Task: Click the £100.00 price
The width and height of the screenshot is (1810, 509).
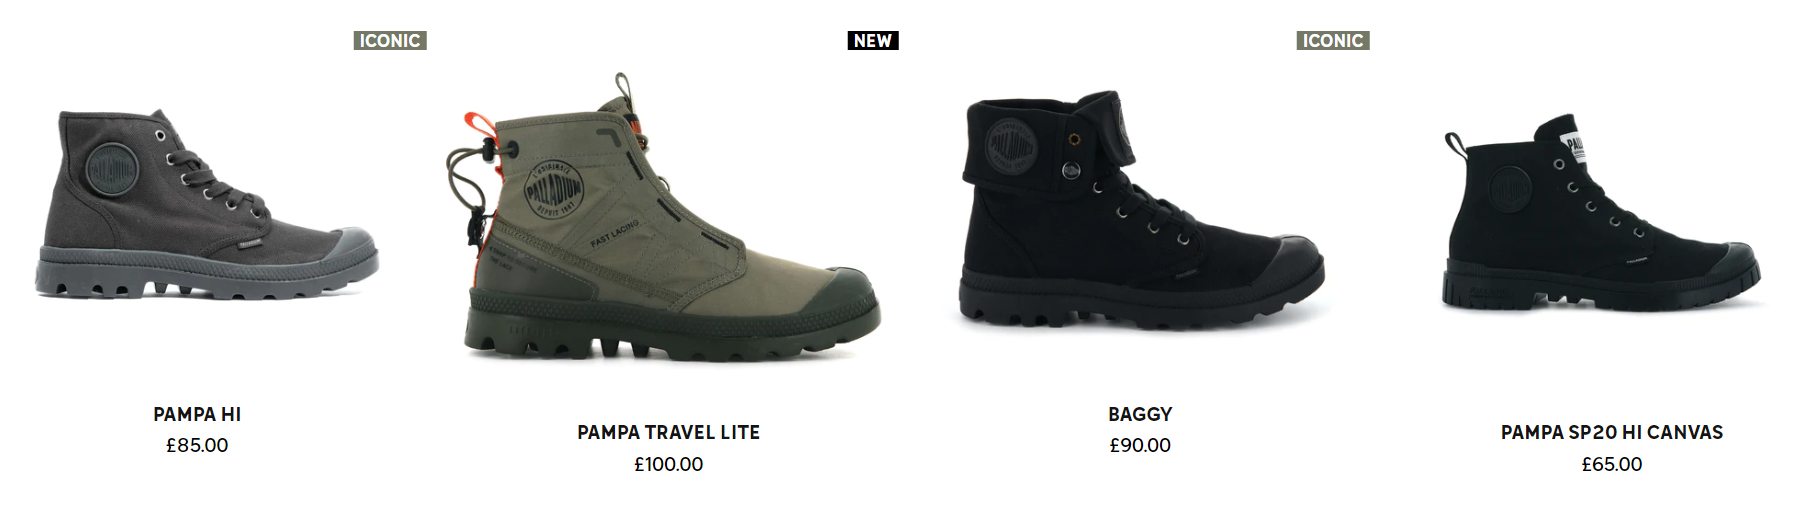Action: pos(669,464)
